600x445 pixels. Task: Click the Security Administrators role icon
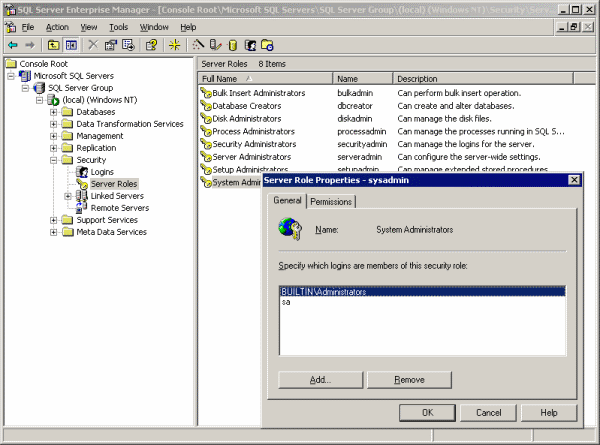click(206, 144)
